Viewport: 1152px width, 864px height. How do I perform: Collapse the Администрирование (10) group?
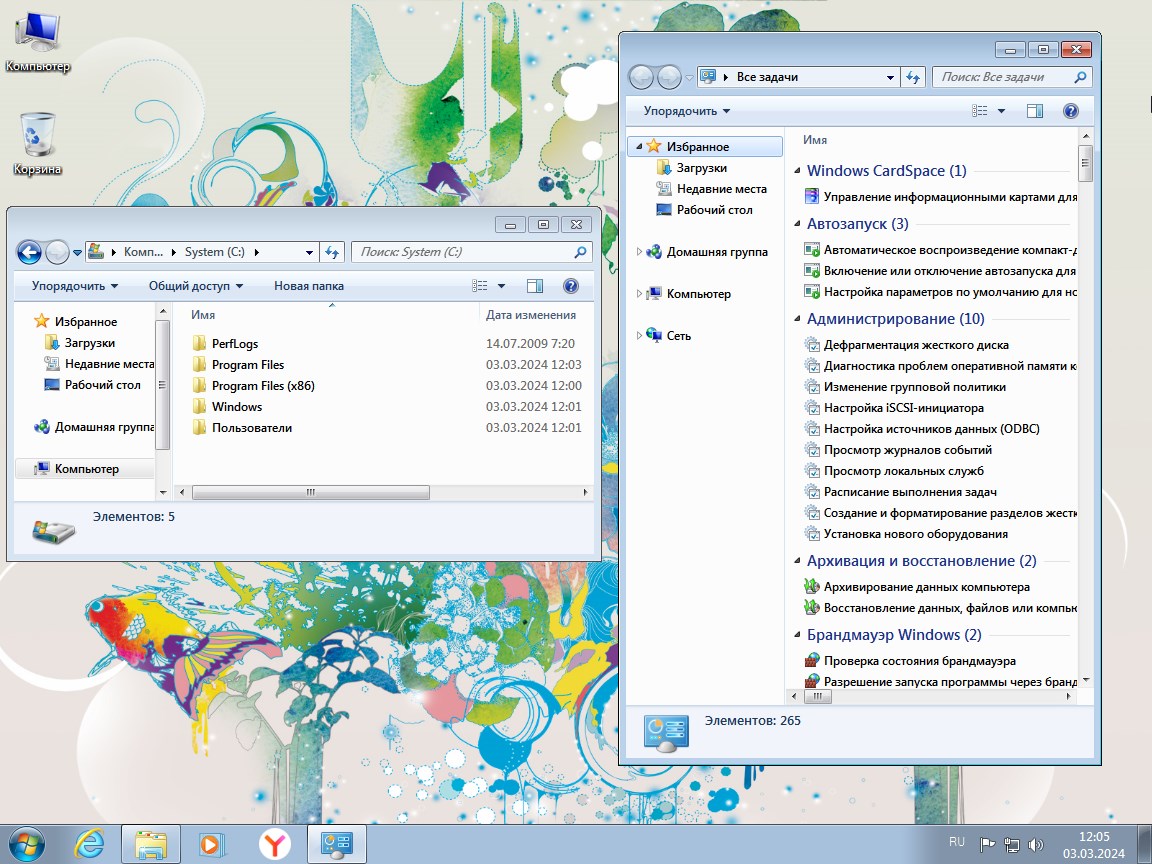797,319
